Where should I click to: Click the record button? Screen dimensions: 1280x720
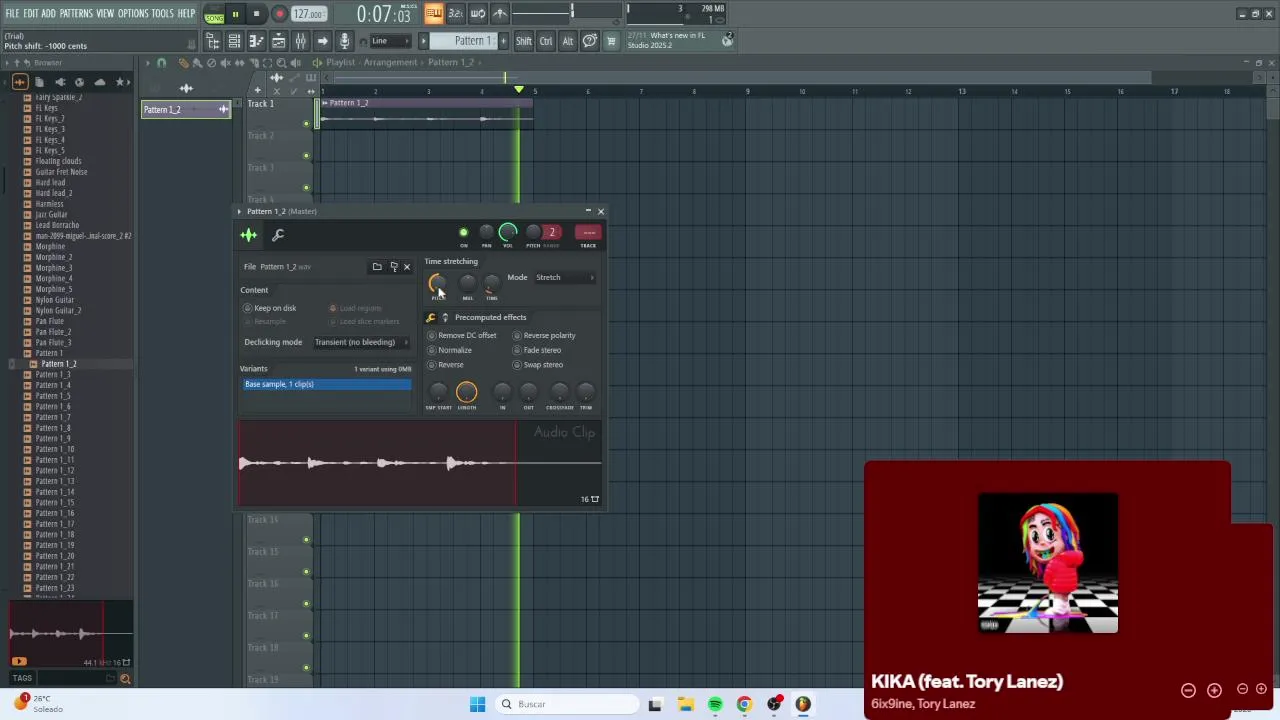(x=279, y=15)
